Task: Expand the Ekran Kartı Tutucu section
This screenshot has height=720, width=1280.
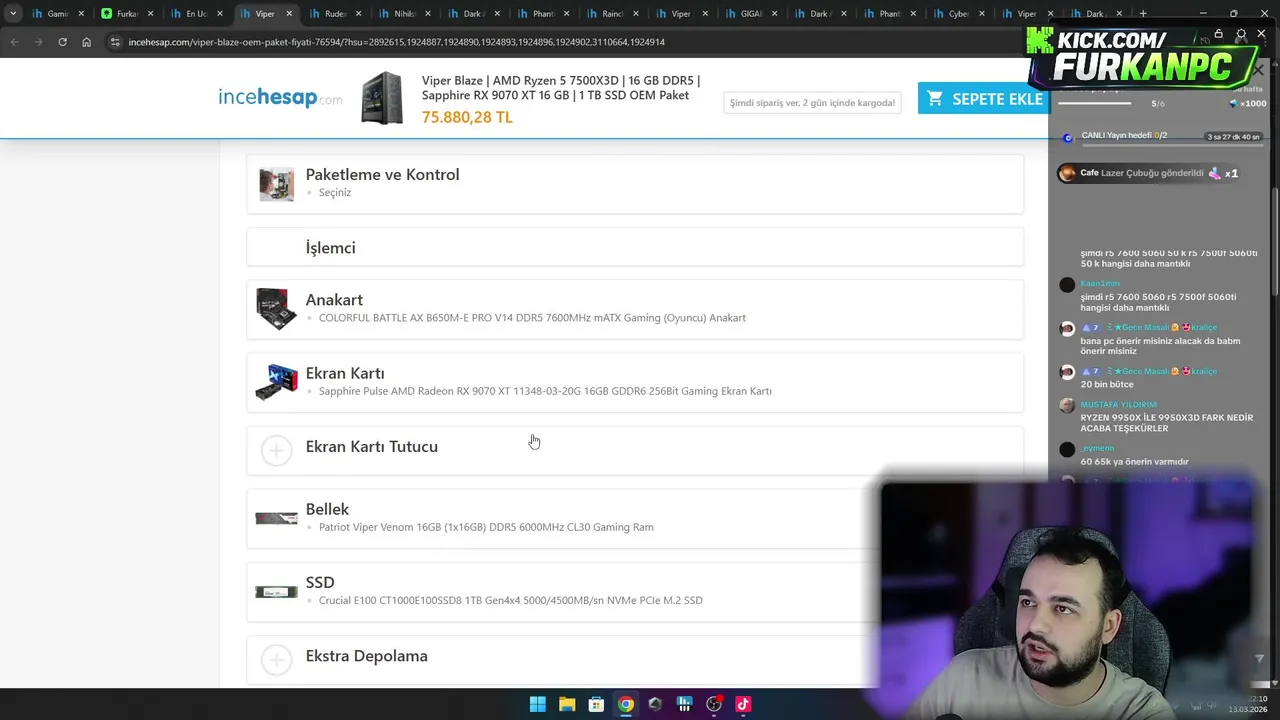Action: (635, 450)
